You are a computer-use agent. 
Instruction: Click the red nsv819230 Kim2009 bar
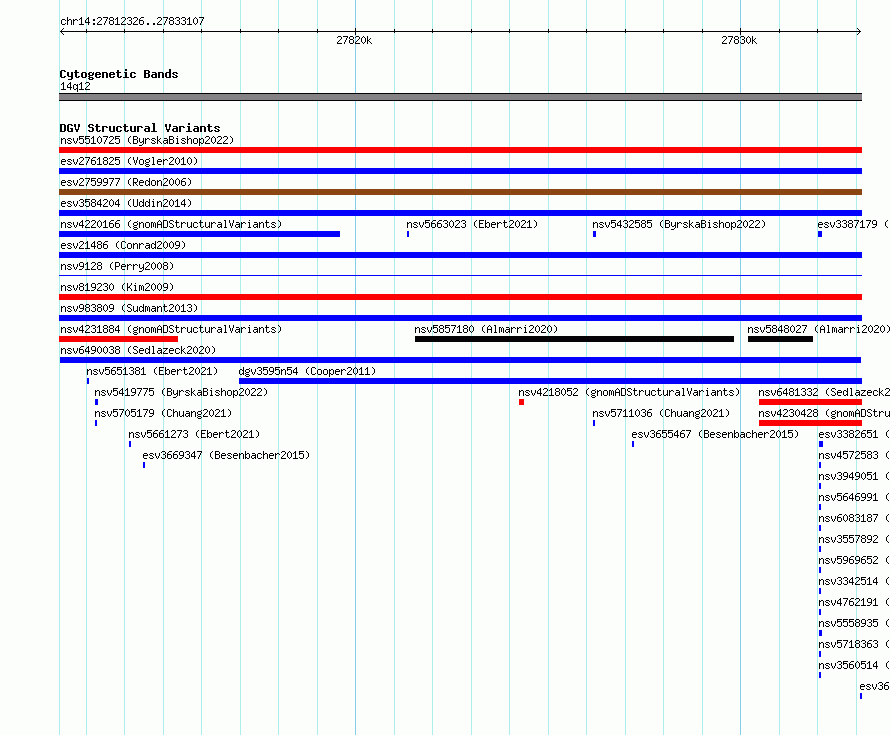pos(460,297)
